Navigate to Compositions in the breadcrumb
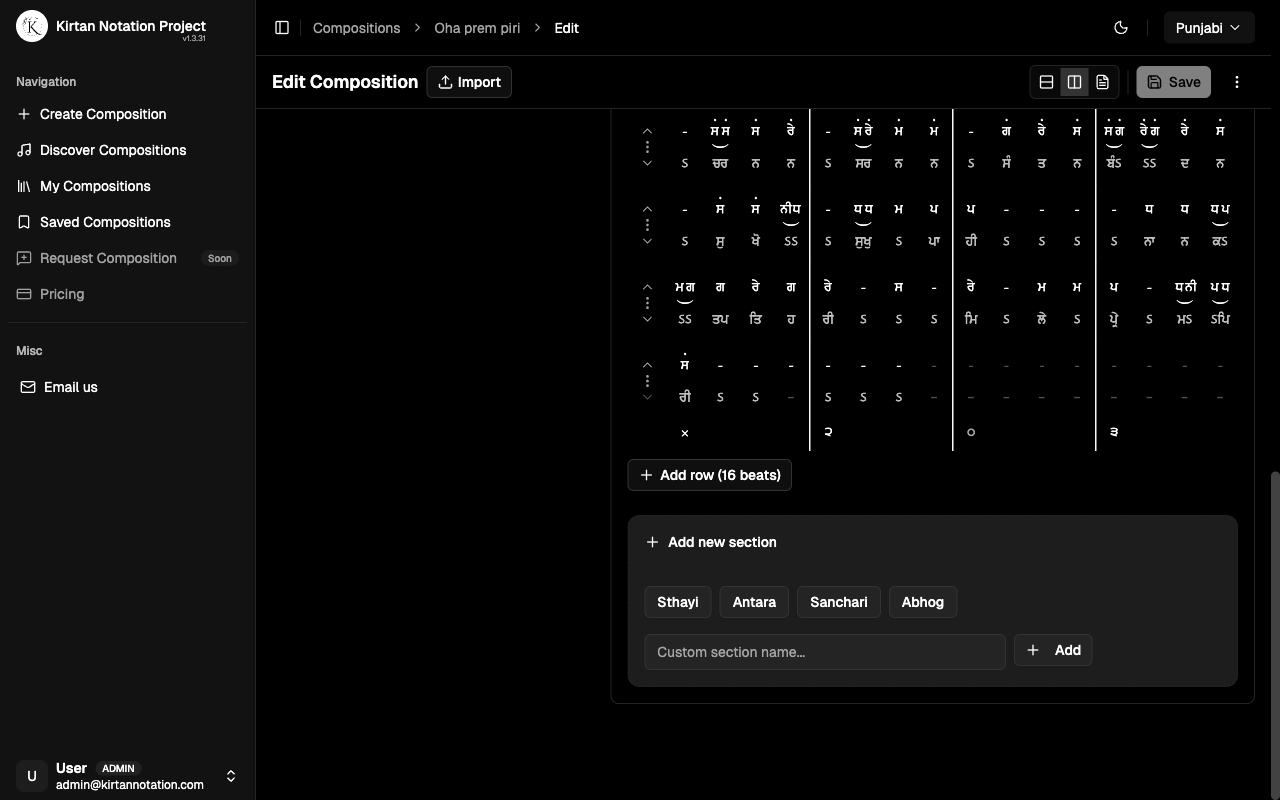Screen dimensions: 1280x800 [x=356, y=28]
